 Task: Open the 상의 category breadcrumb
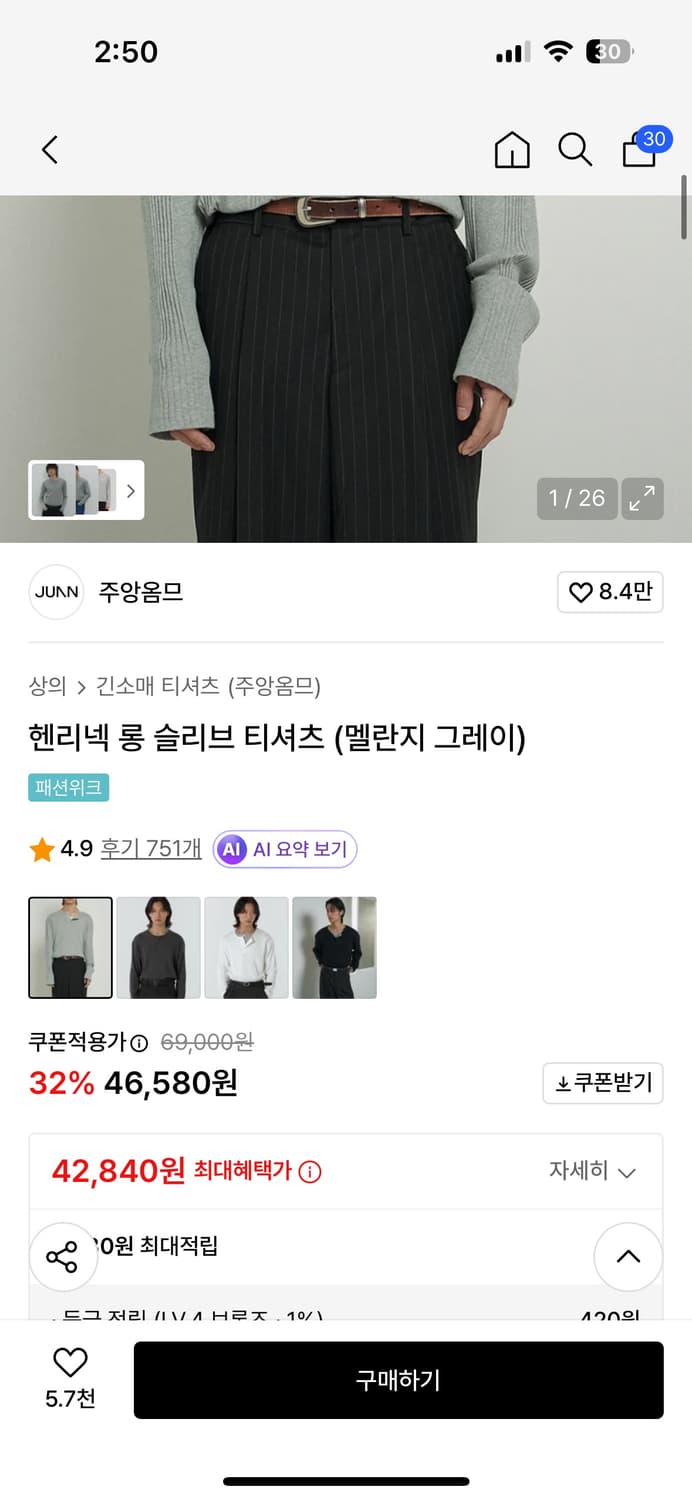click(x=44, y=675)
